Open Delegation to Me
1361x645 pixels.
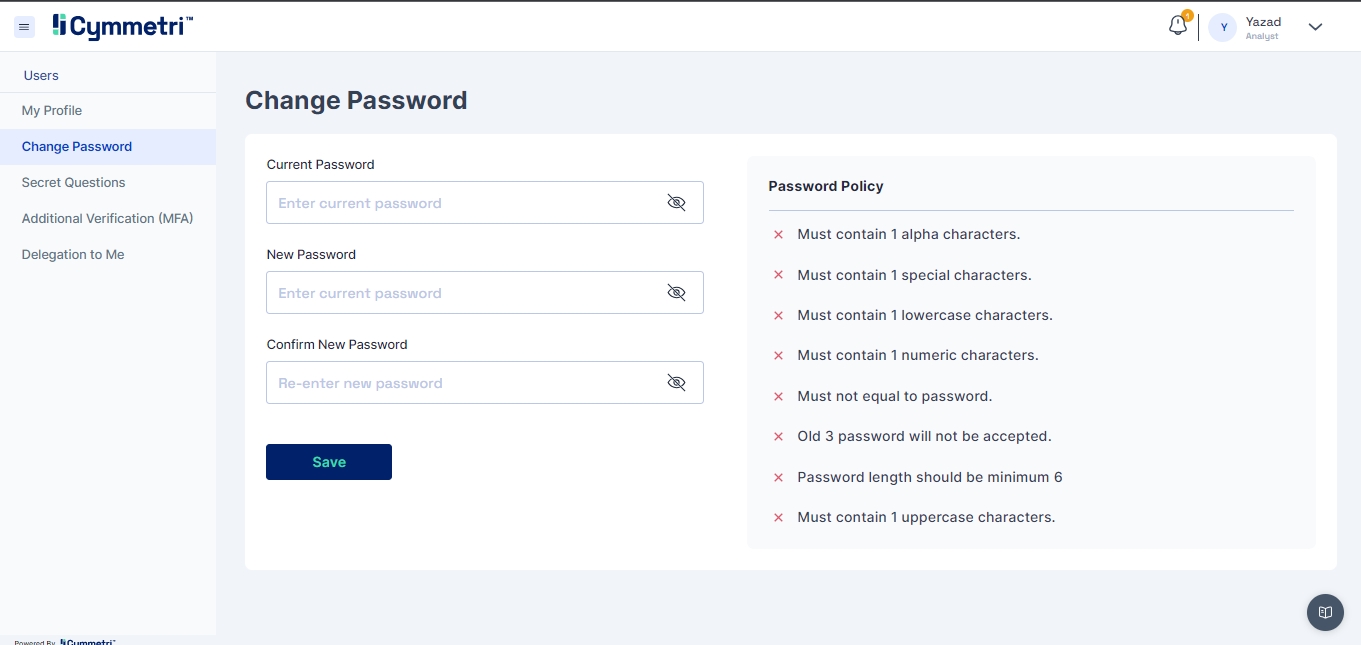[73, 255]
